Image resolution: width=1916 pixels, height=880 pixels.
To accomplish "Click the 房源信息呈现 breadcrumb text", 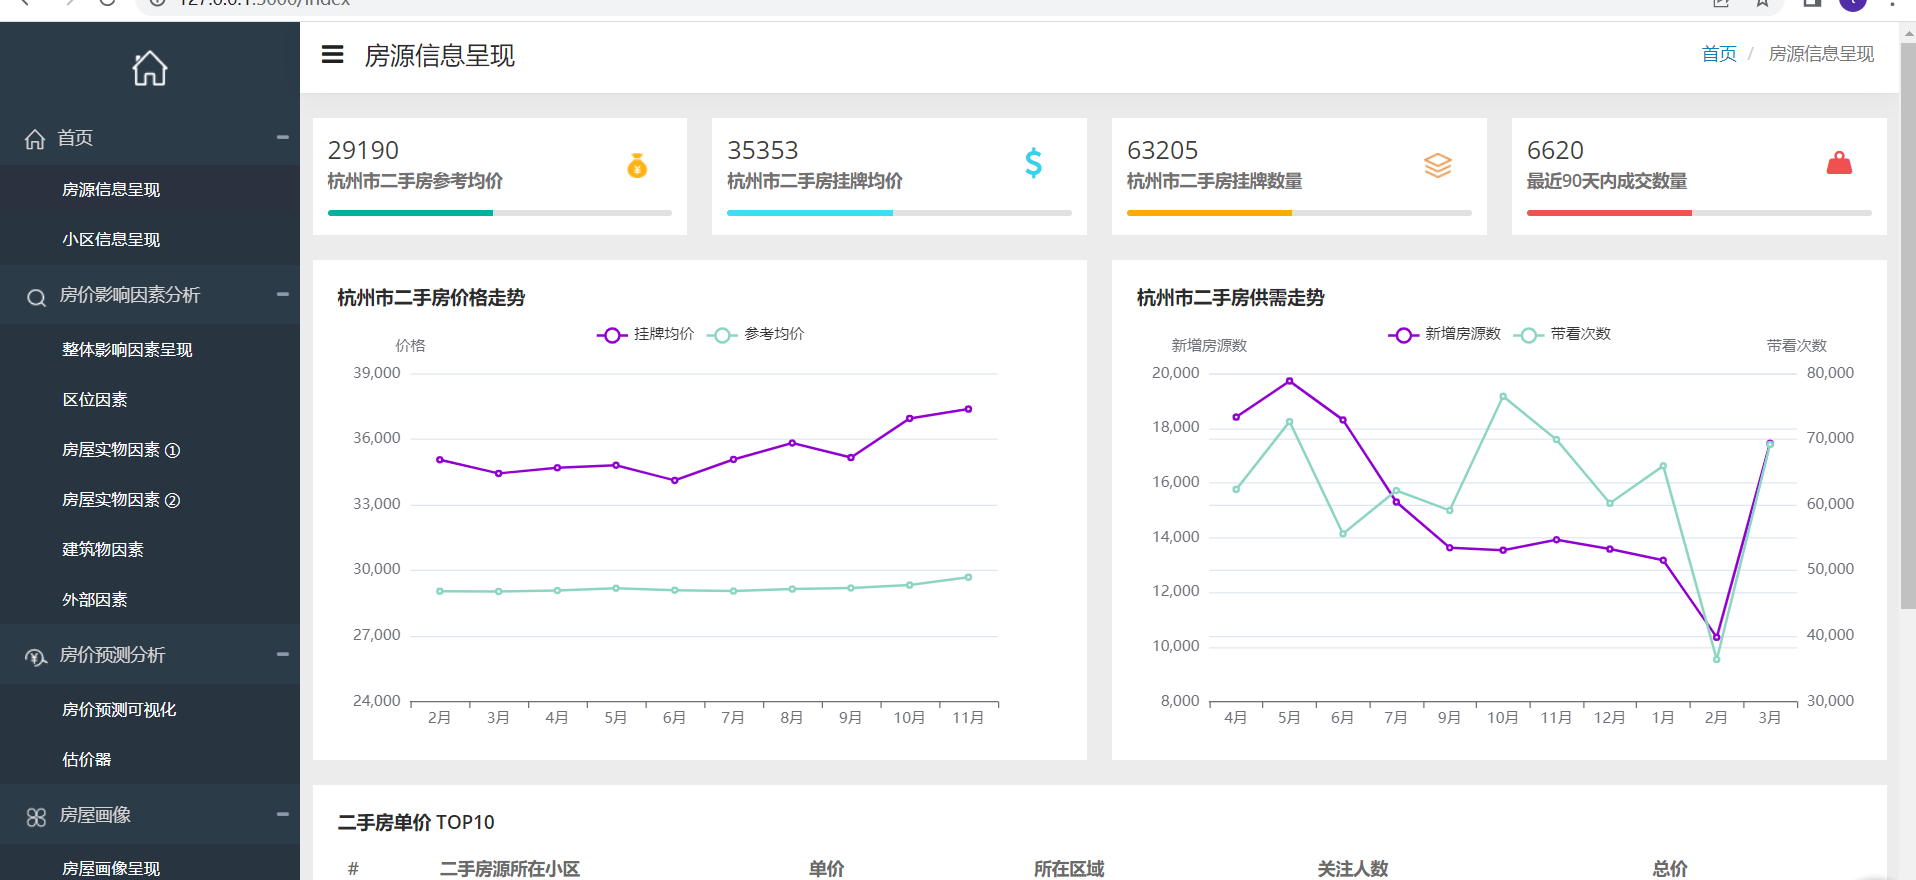I will coord(1821,54).
